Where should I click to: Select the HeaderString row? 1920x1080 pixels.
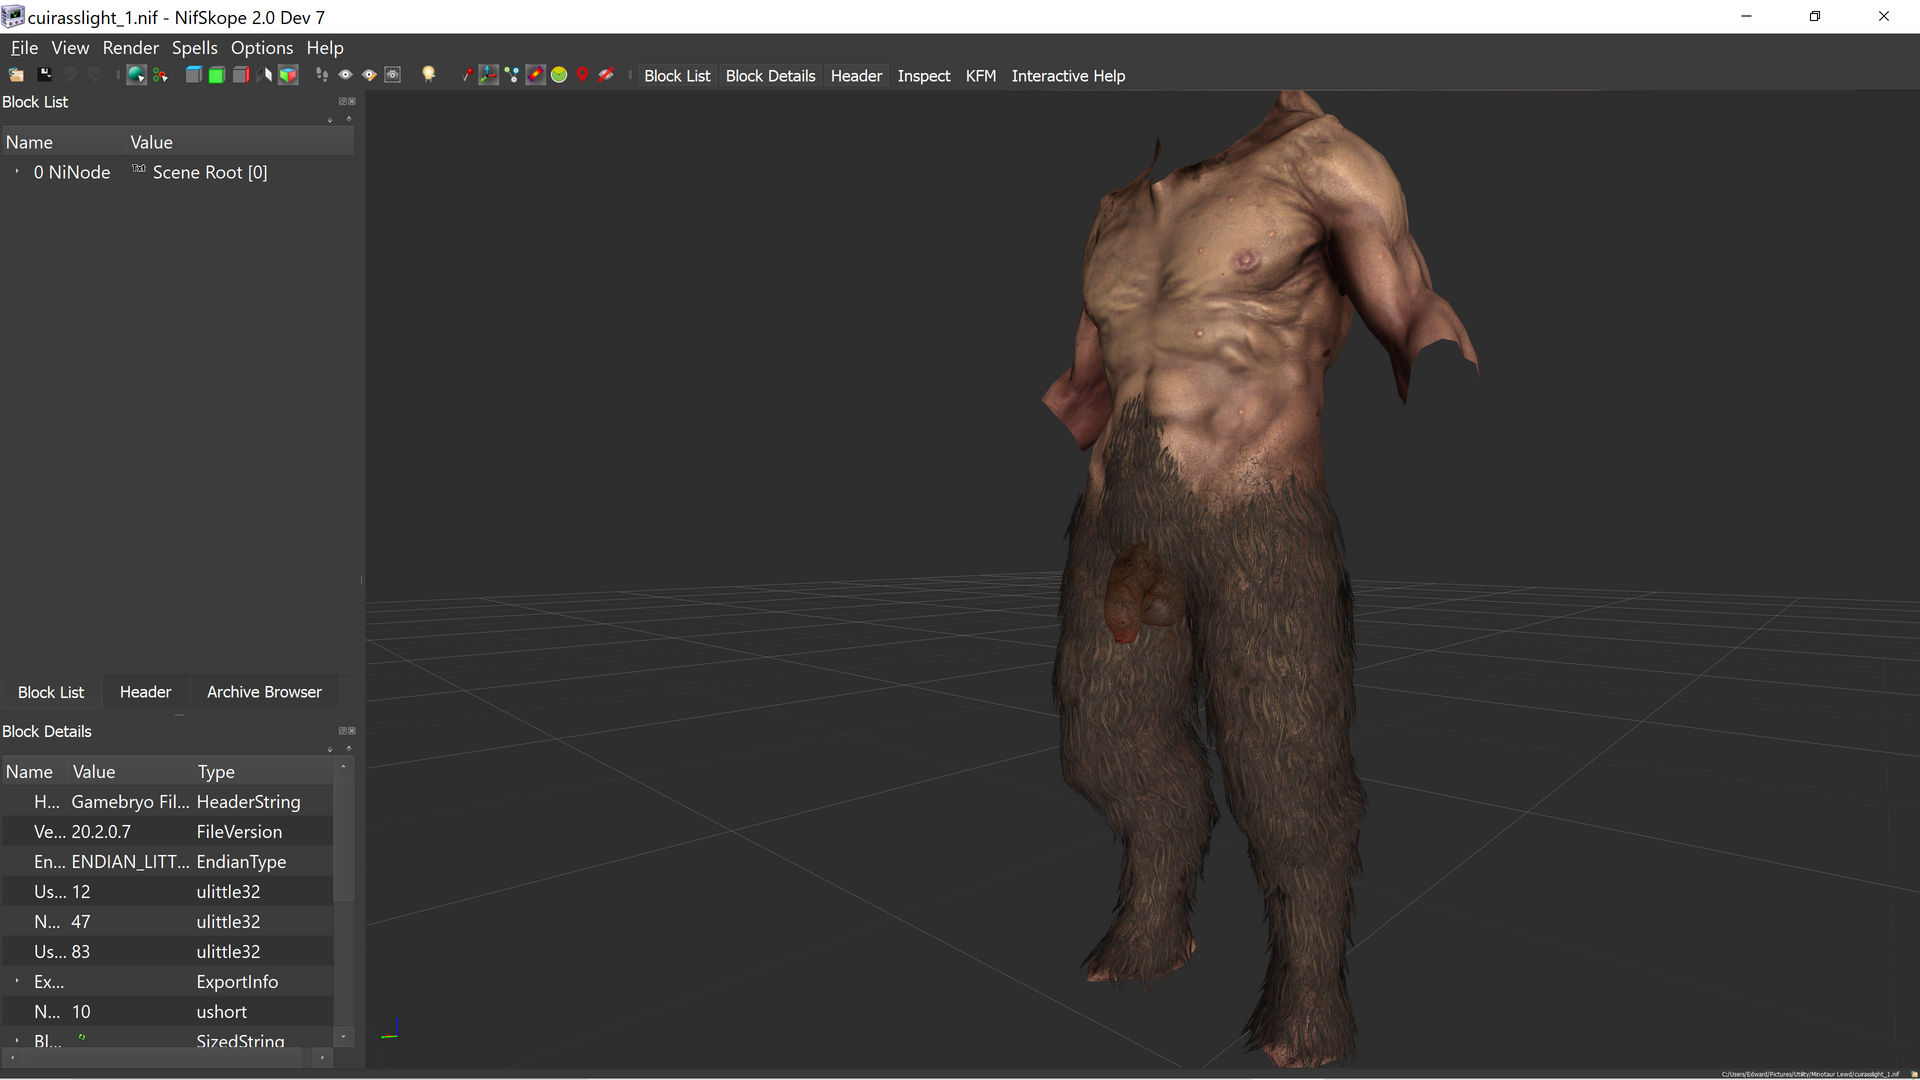pyautogui.click(x=167, y=802)
